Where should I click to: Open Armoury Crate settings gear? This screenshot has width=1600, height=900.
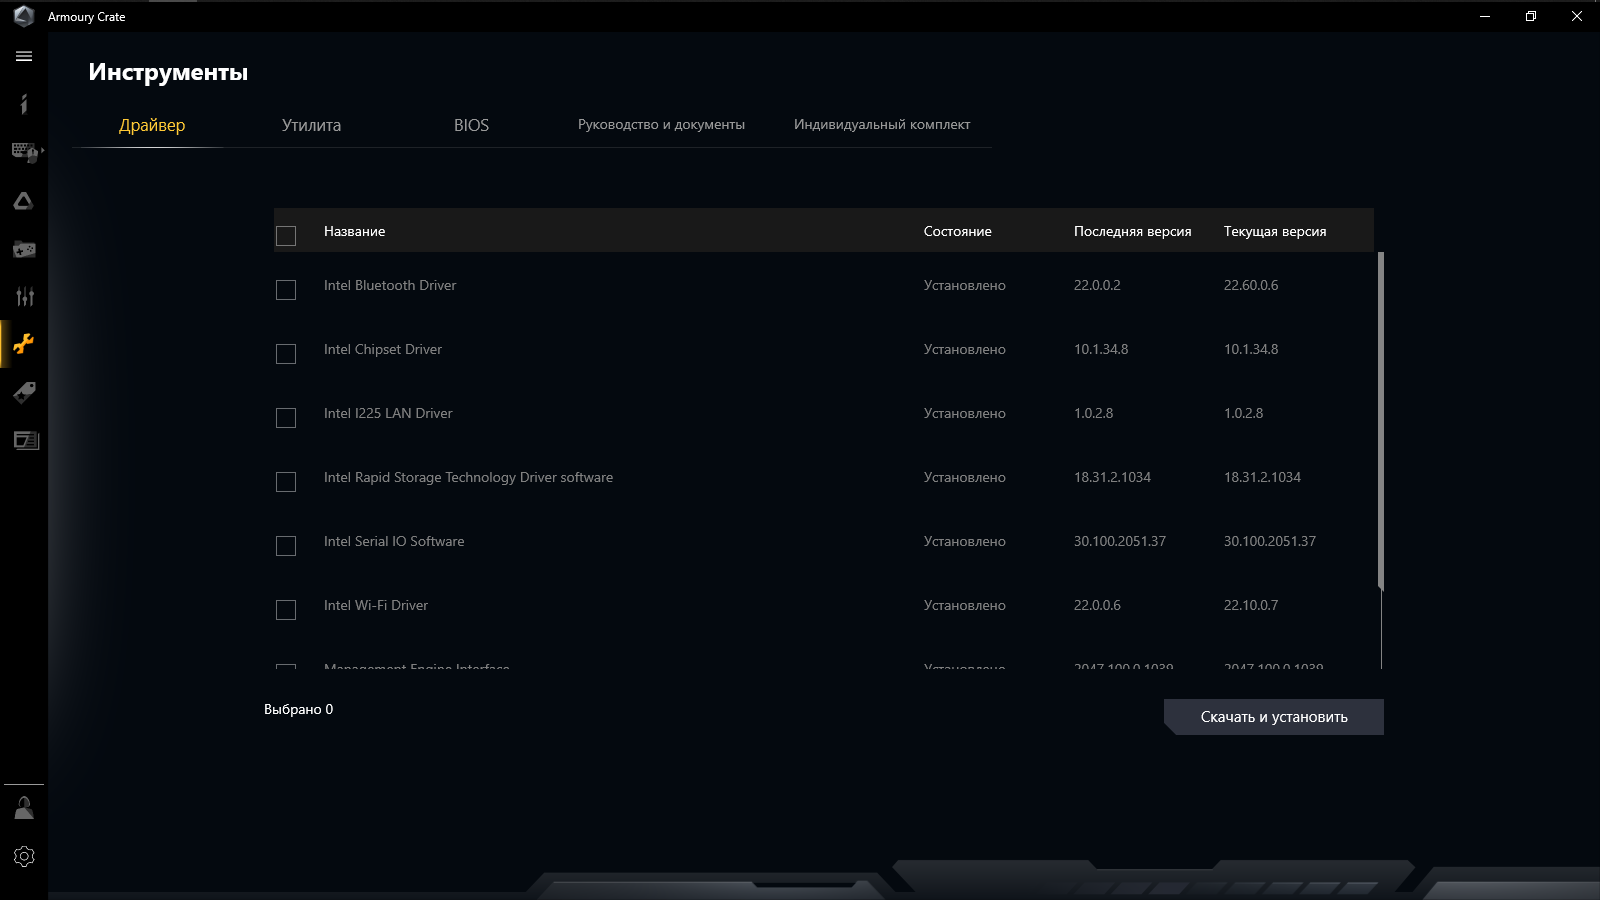pyautogui.click(x=23, y=856)
